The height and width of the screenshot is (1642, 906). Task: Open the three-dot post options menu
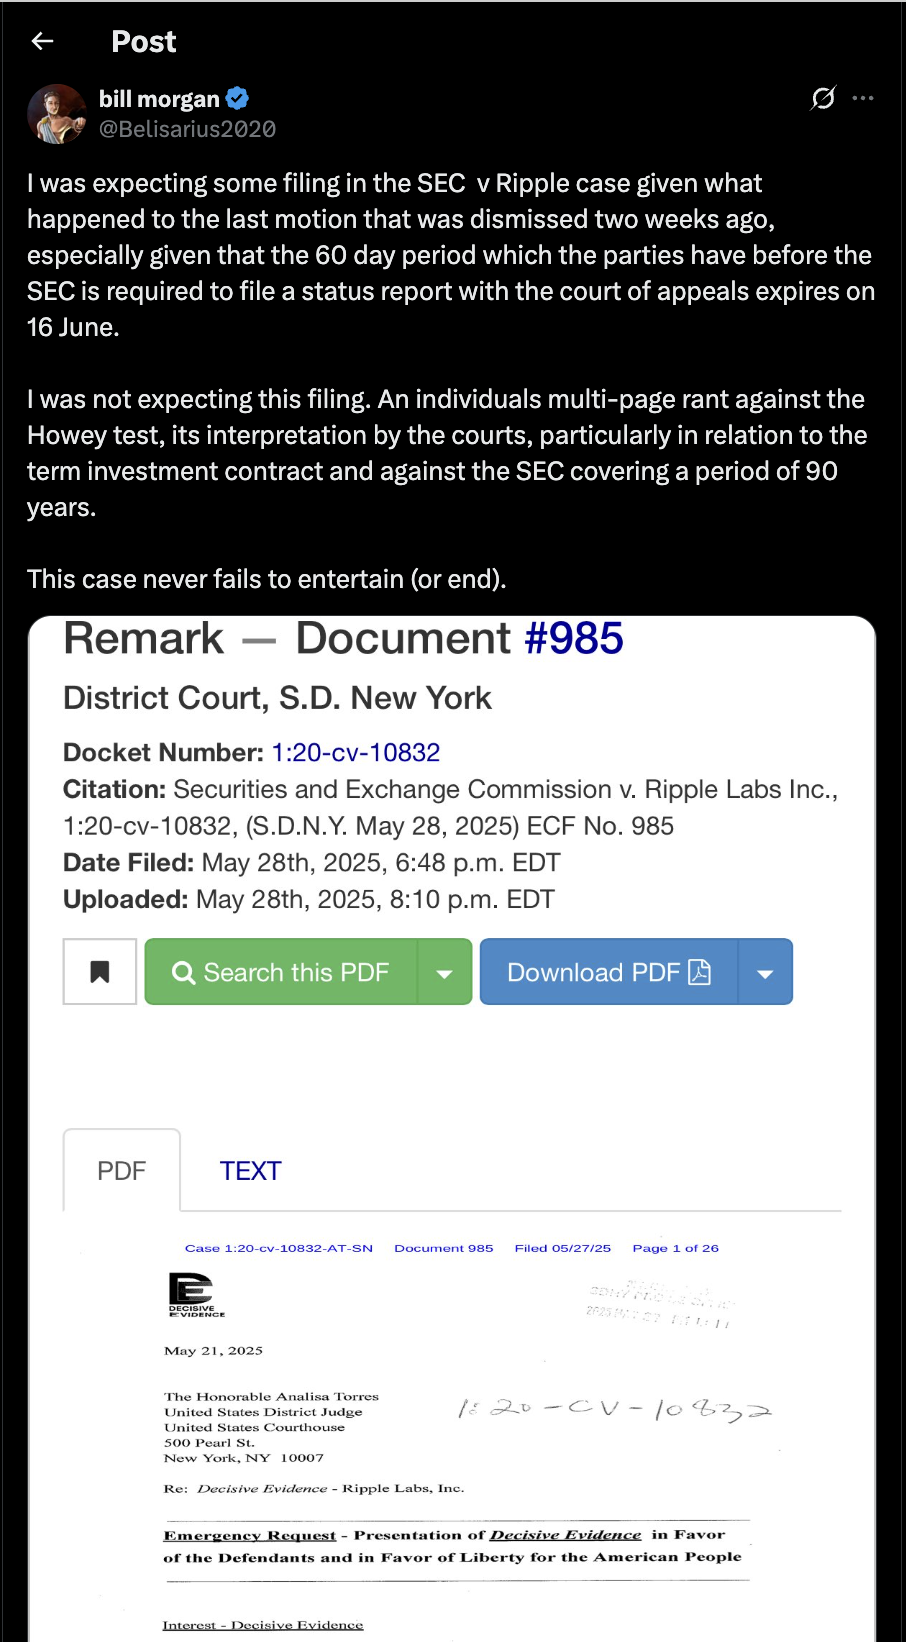863,98
